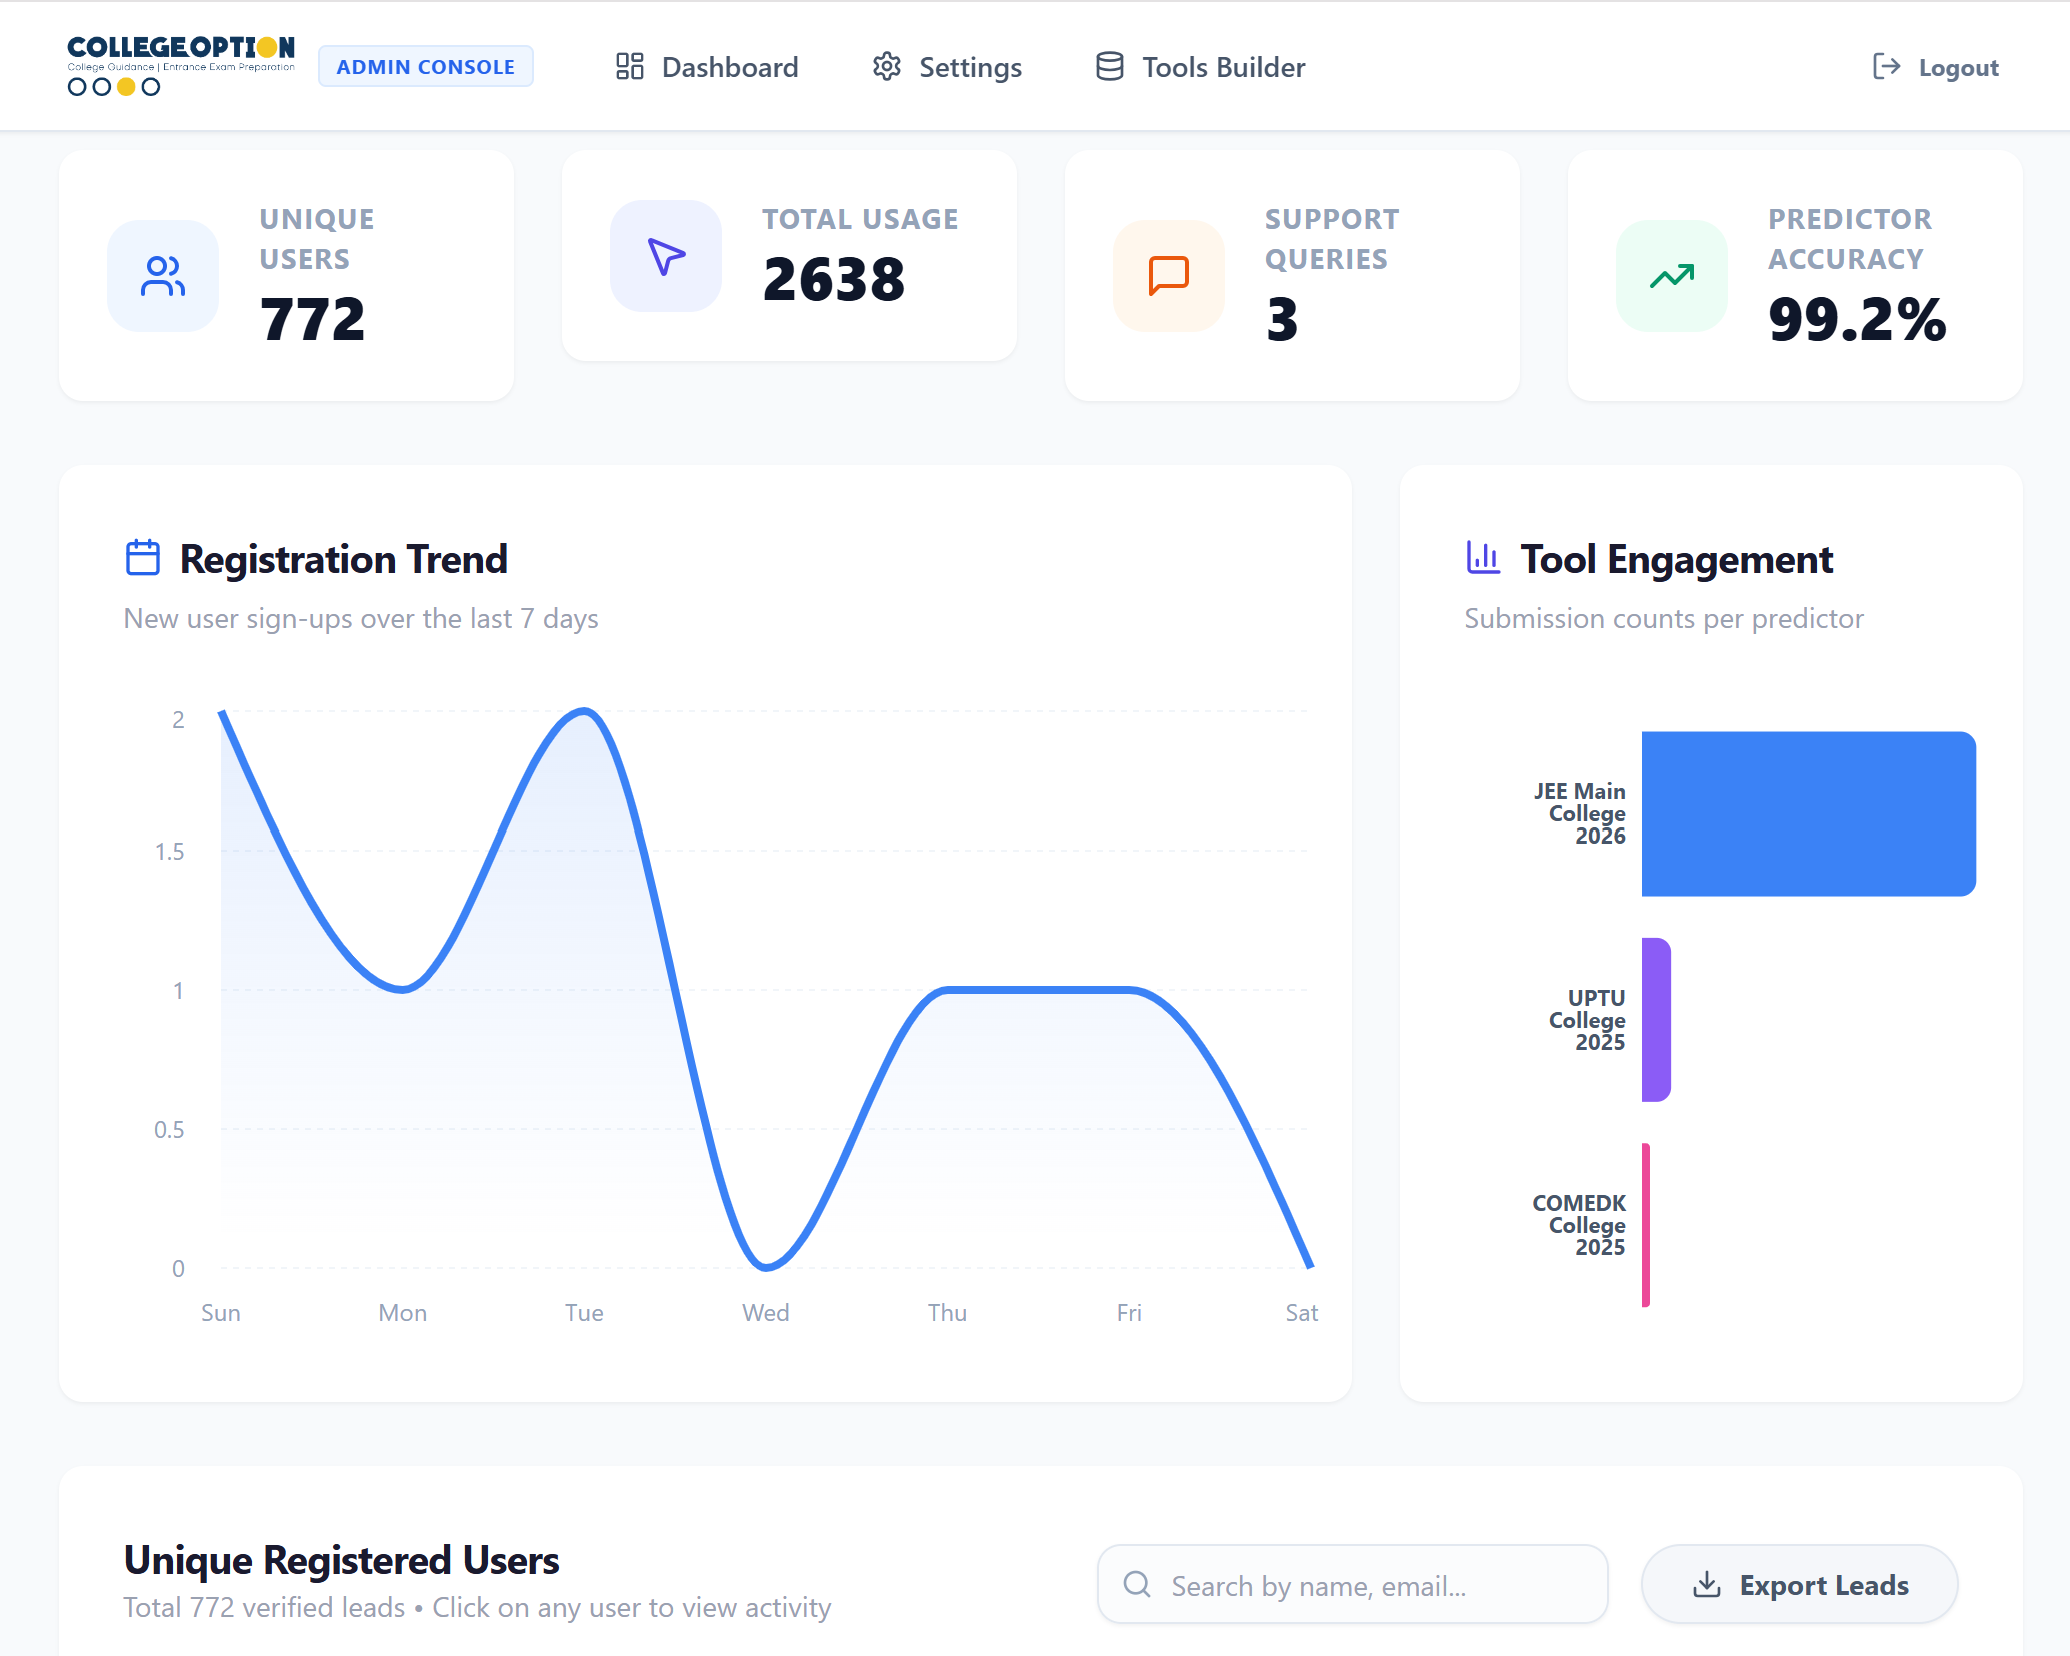Screen dimensions: 2070x1656
Task: Click the 3 support queries value
Action: click(x=1283, y=320)
